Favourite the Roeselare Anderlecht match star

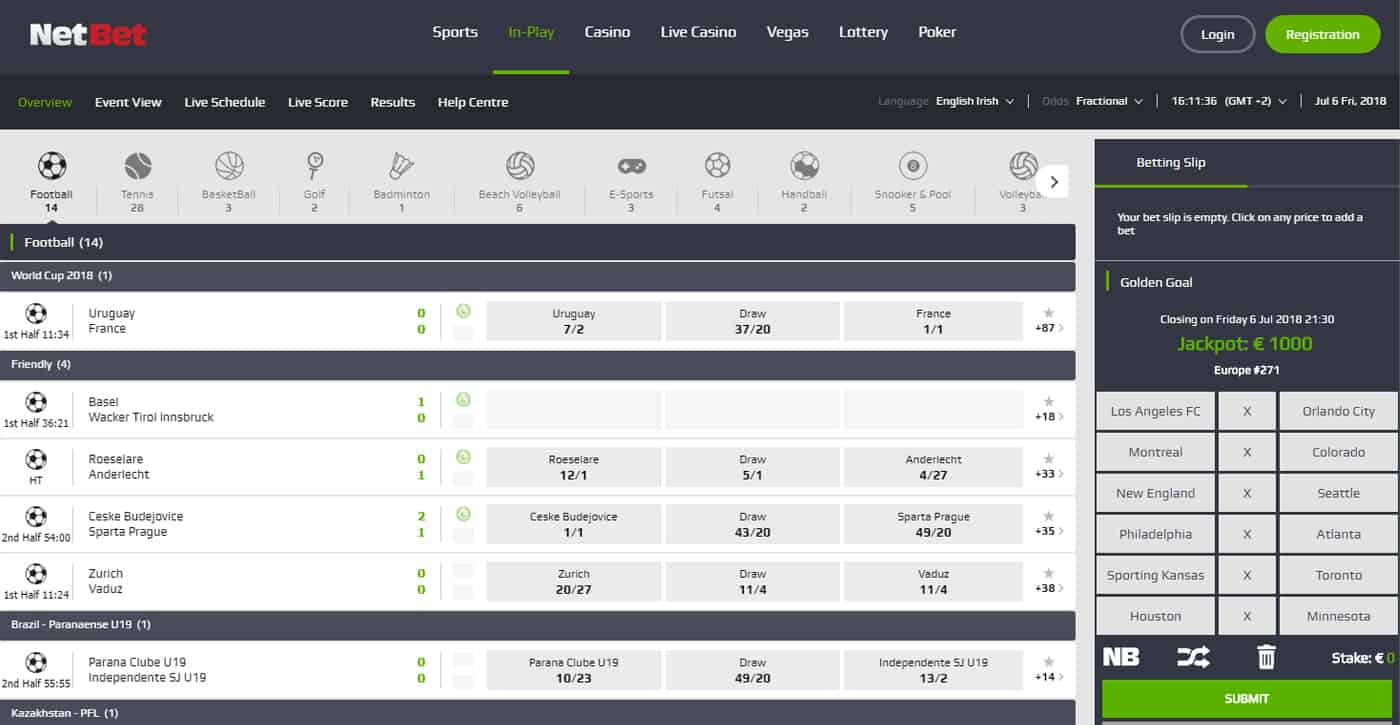coord(1049,458)
